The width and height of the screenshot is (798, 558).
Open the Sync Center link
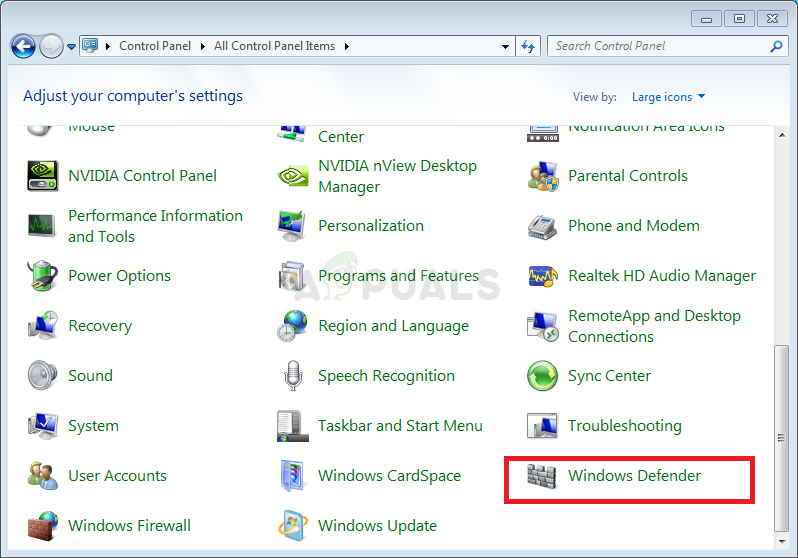(x=609, y=376)
